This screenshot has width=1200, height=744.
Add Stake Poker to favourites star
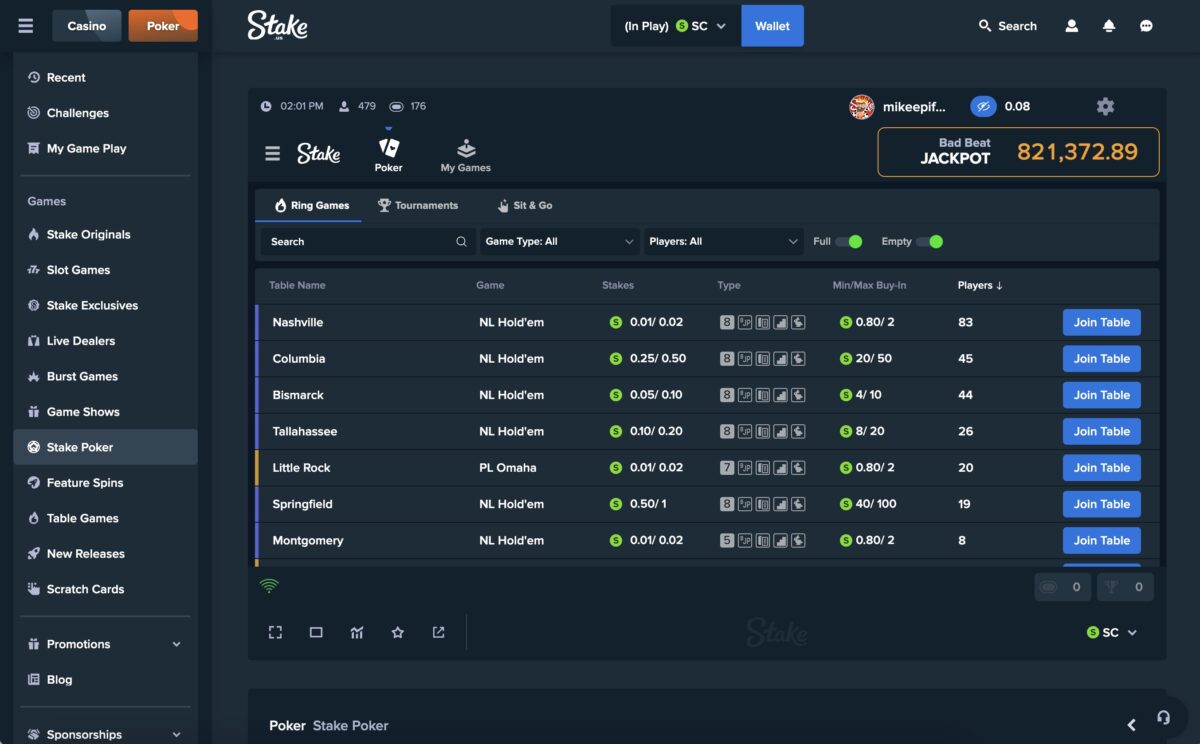click(x=398, y=632)
